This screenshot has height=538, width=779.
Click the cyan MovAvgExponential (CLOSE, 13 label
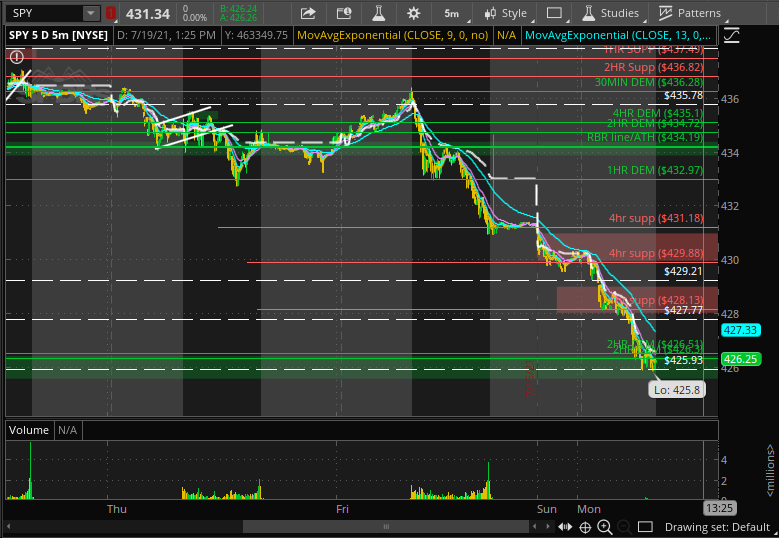click(x=618, y=35)
